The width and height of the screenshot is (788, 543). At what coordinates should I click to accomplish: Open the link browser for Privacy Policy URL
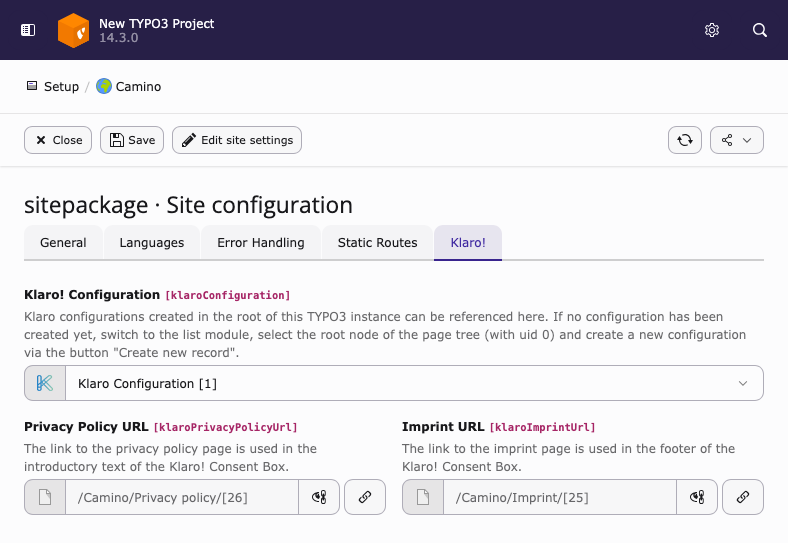coord(365,497)
